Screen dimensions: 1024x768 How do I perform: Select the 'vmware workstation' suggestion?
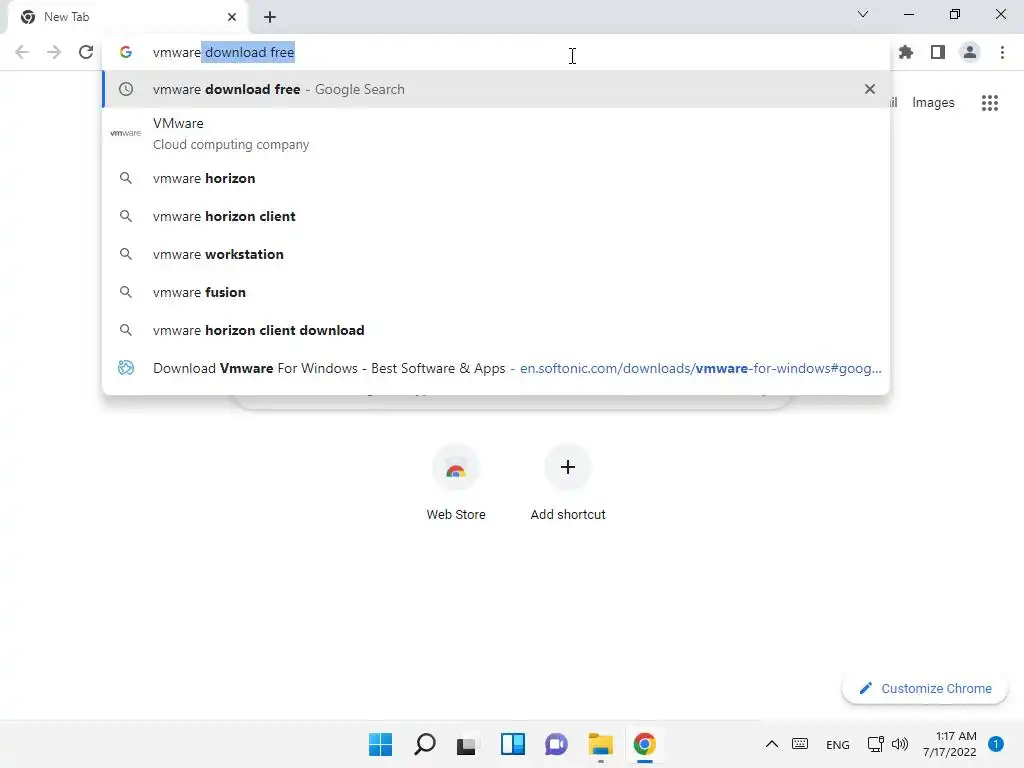[496, 254]
